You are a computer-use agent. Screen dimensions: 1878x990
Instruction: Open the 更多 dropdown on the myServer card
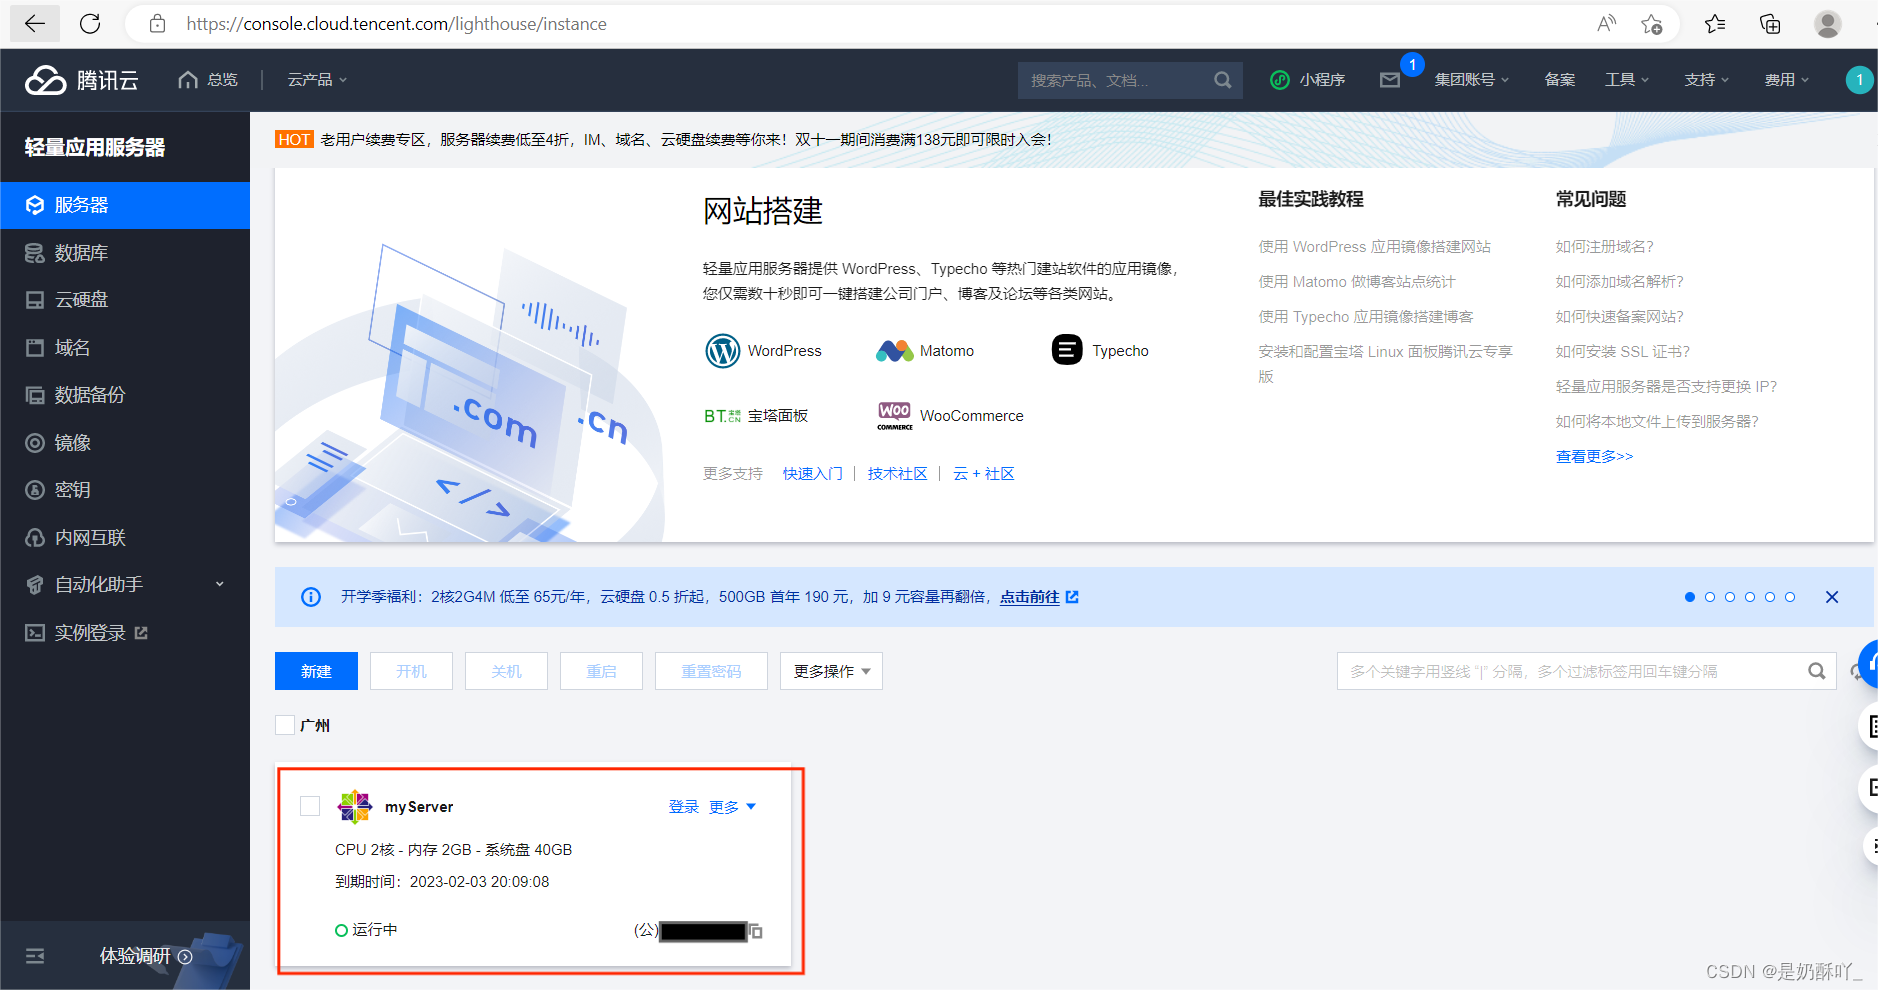pyautogui.click(x=733, y=807)
